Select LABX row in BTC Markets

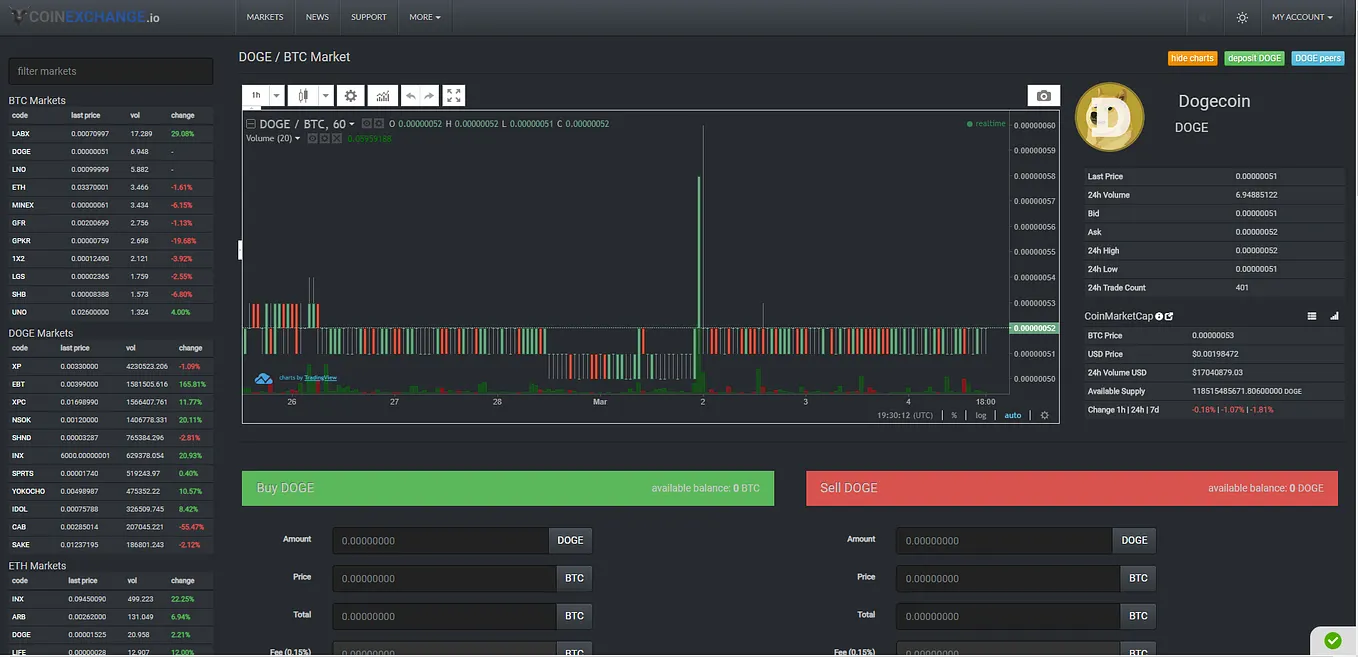tap(110, 133)
